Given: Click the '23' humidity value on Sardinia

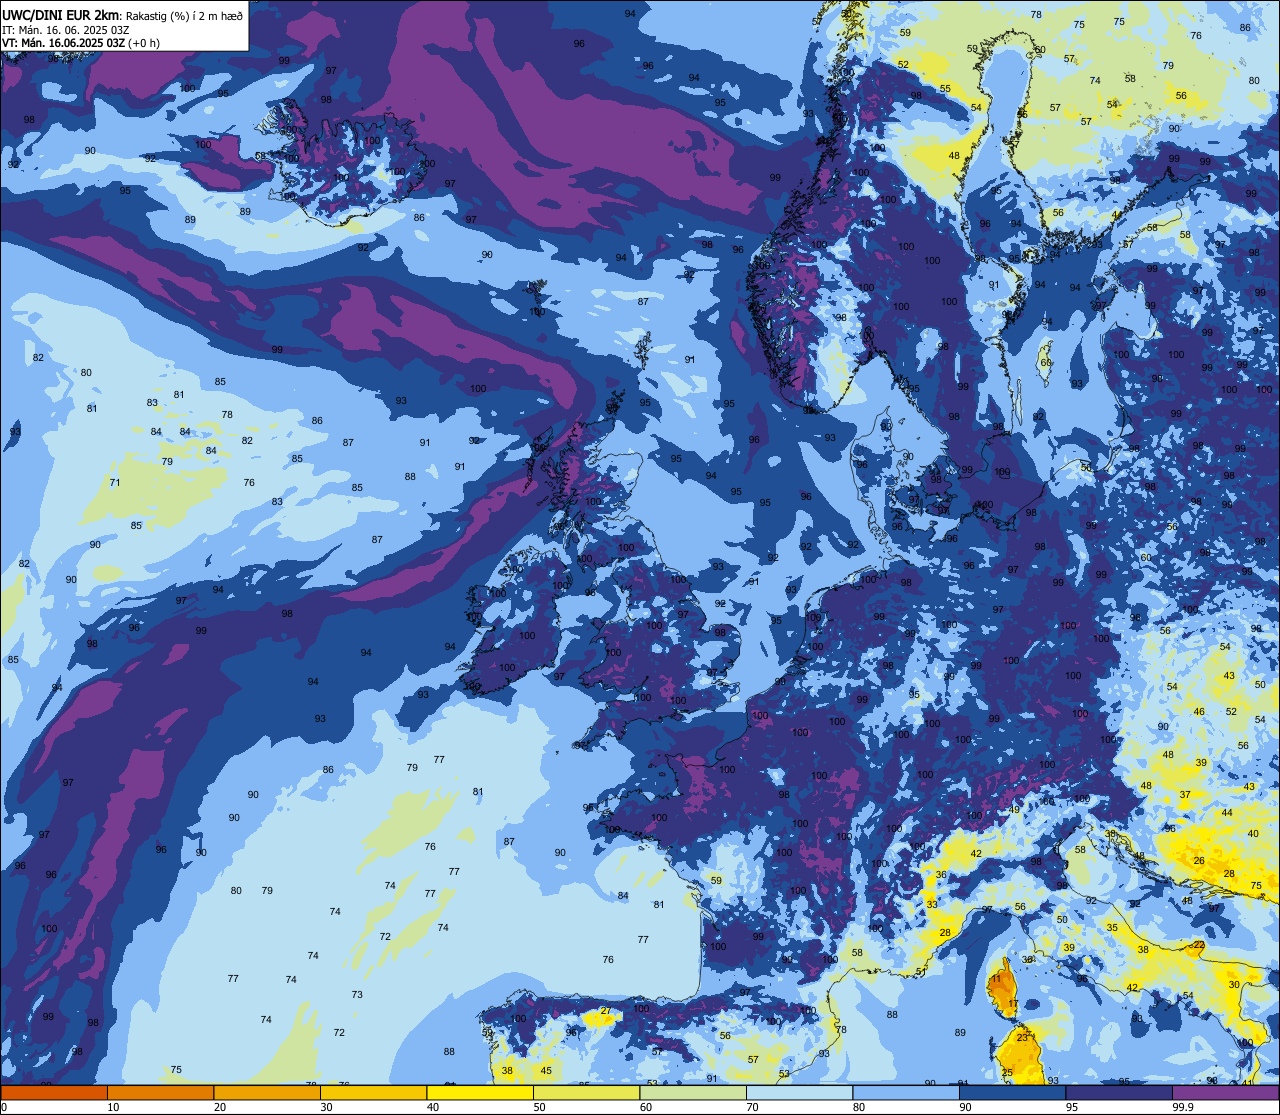Looking at the screenshot, I should click(1022, 1038).
